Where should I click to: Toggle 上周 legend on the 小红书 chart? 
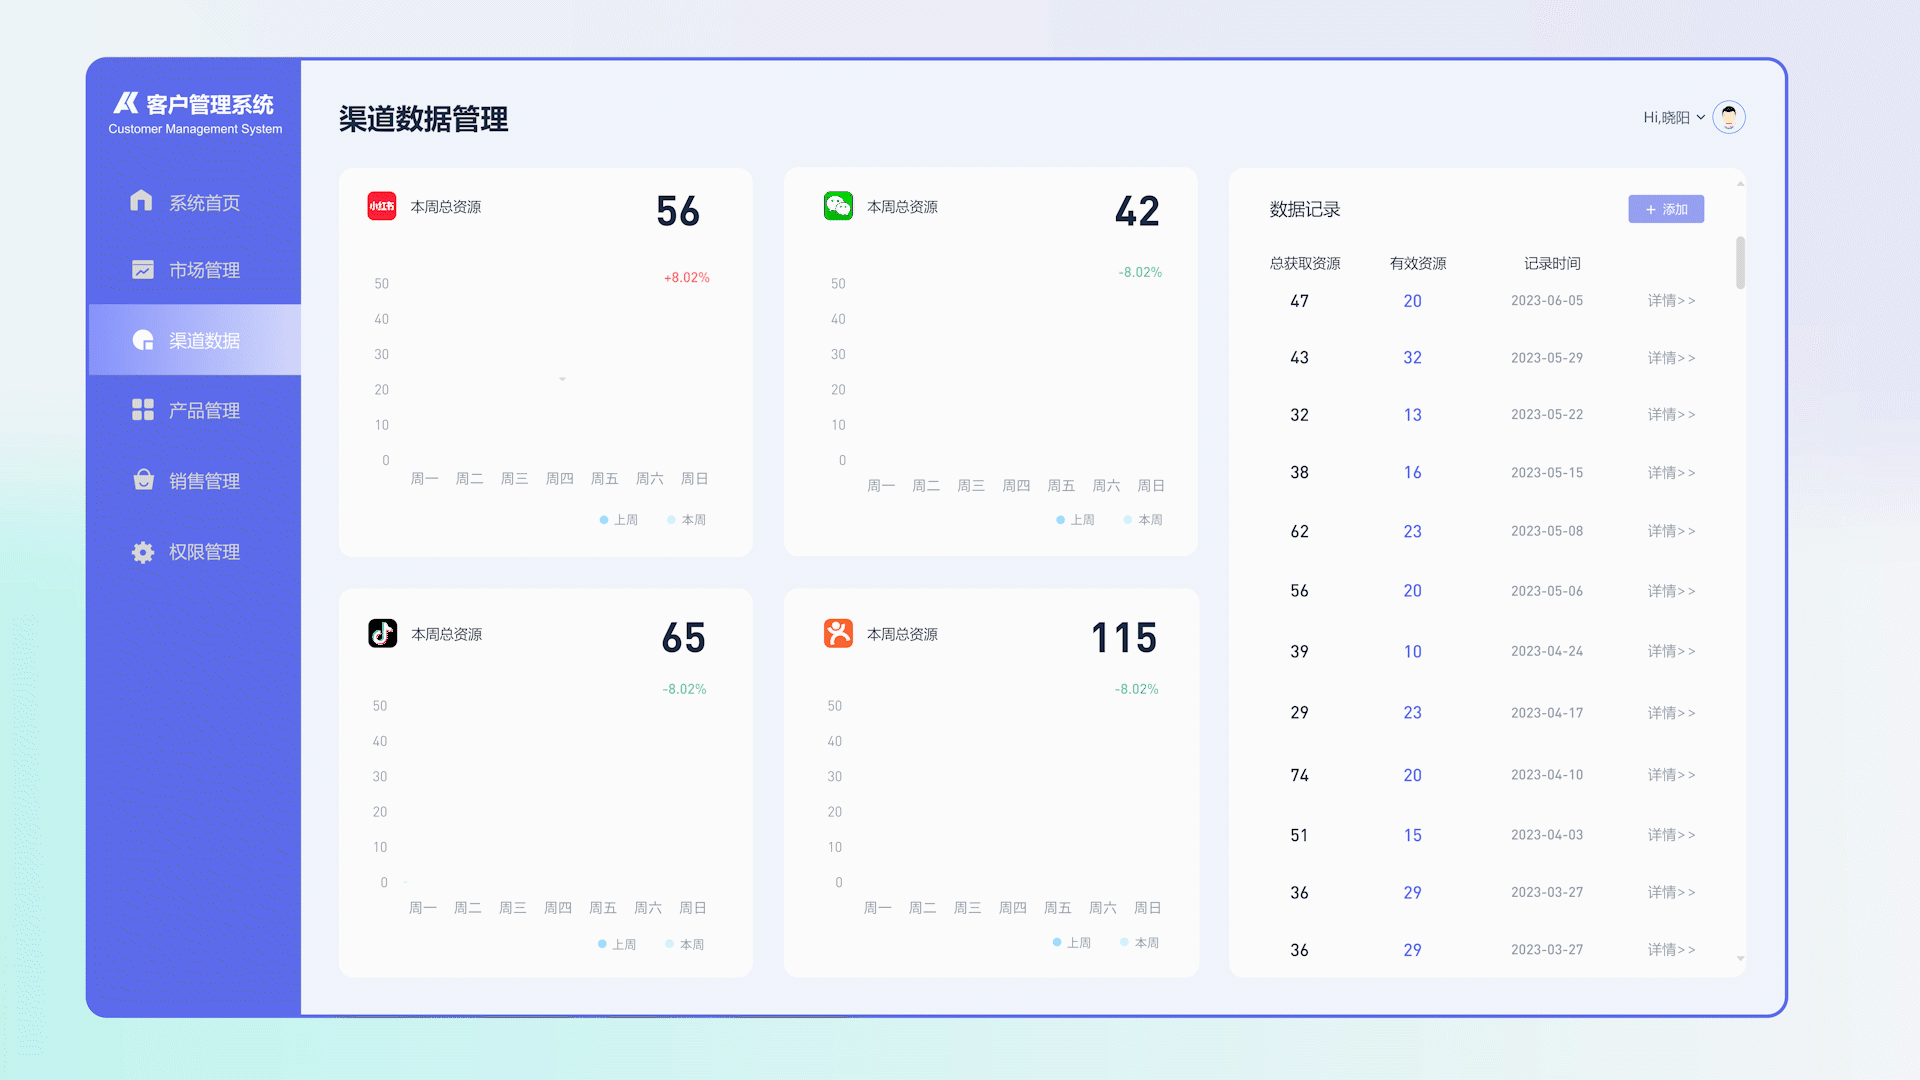pos(618,519)
